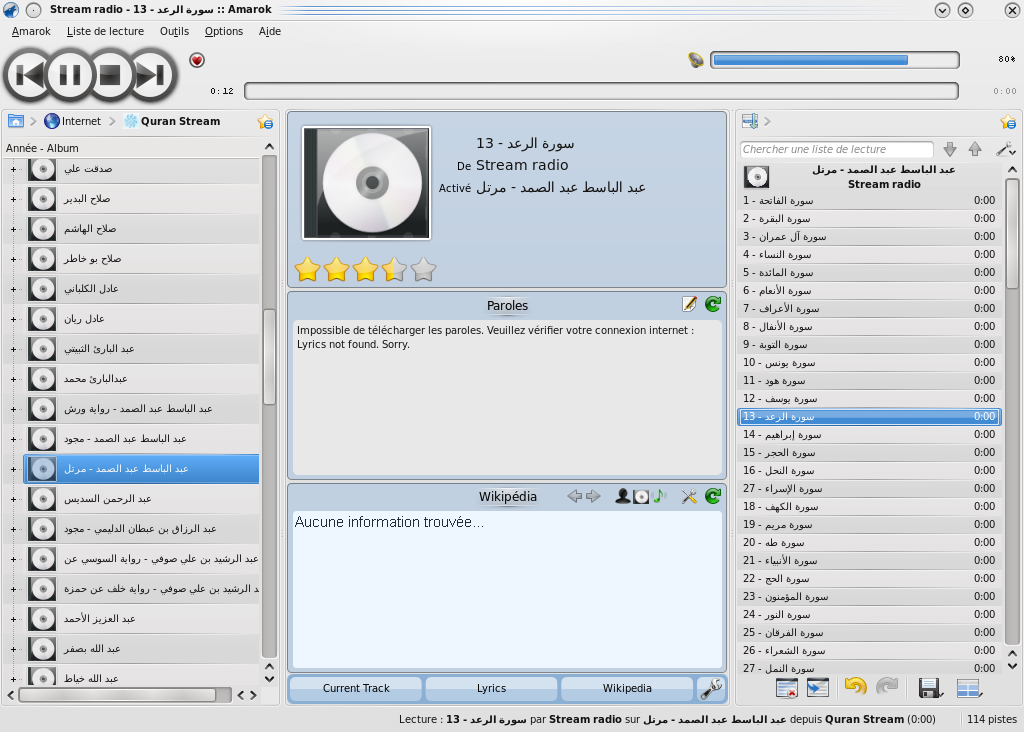Viewport: 1024px width, 732px height.
Task: Bookmark the media source with star icon
Action: pos(265,121)
